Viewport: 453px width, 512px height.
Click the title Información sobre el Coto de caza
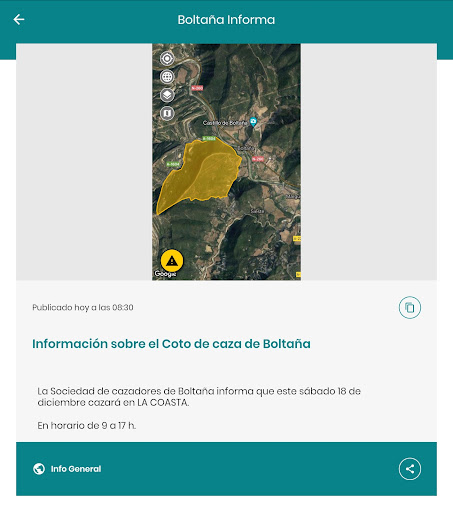pos(171,344)
